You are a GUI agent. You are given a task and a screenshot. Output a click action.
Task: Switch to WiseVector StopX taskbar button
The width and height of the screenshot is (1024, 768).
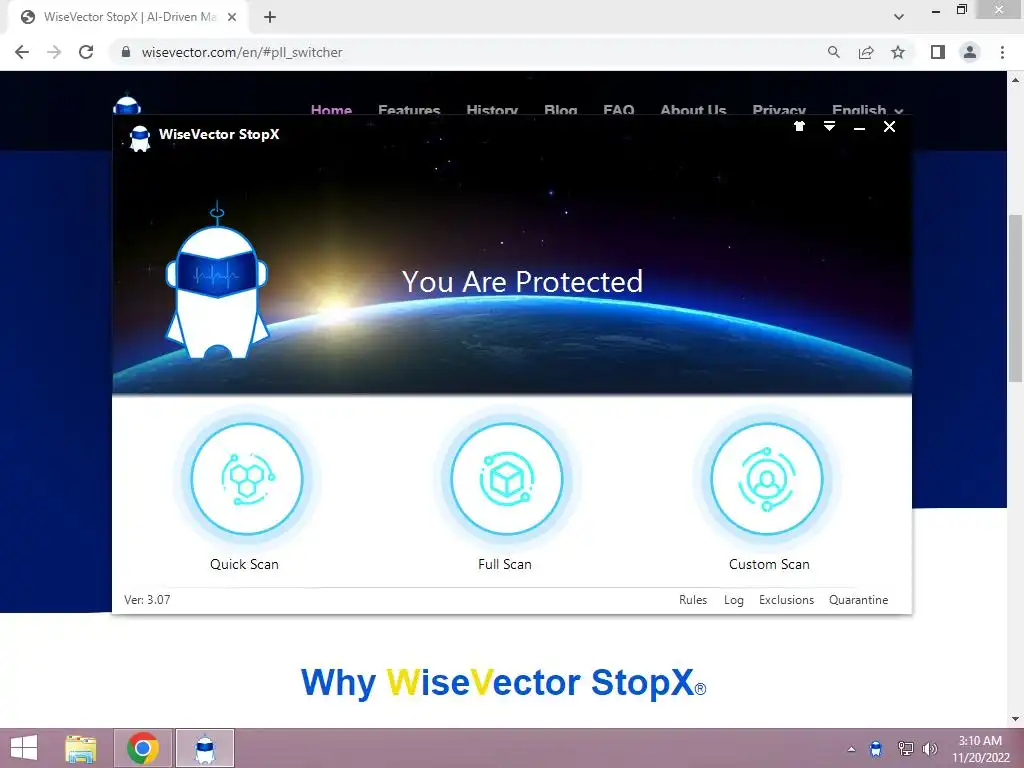tap(205, 748)
